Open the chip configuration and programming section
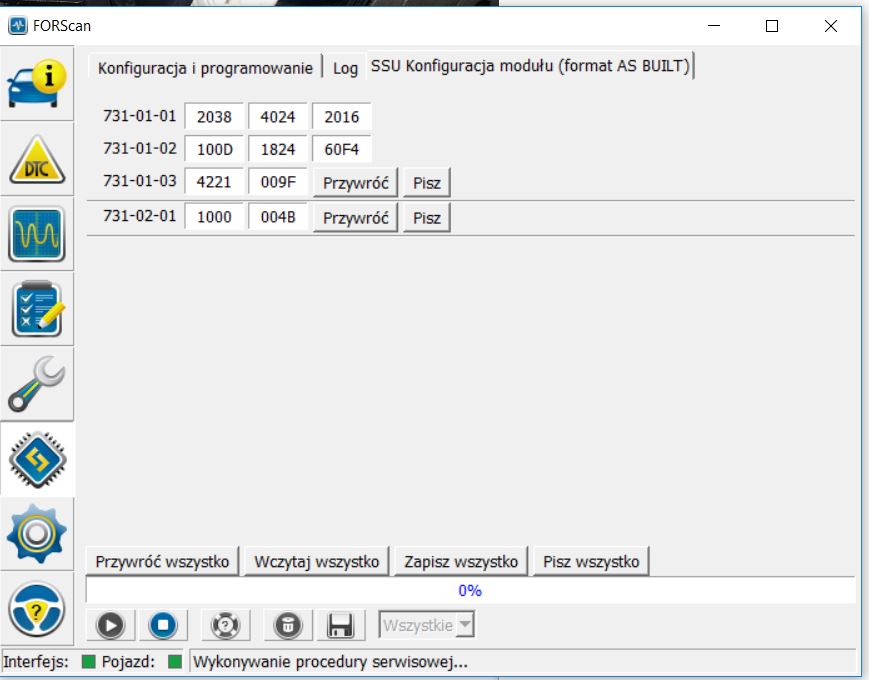Image resolution: width=869 pixels, height=680 pixels. [37, 459]
